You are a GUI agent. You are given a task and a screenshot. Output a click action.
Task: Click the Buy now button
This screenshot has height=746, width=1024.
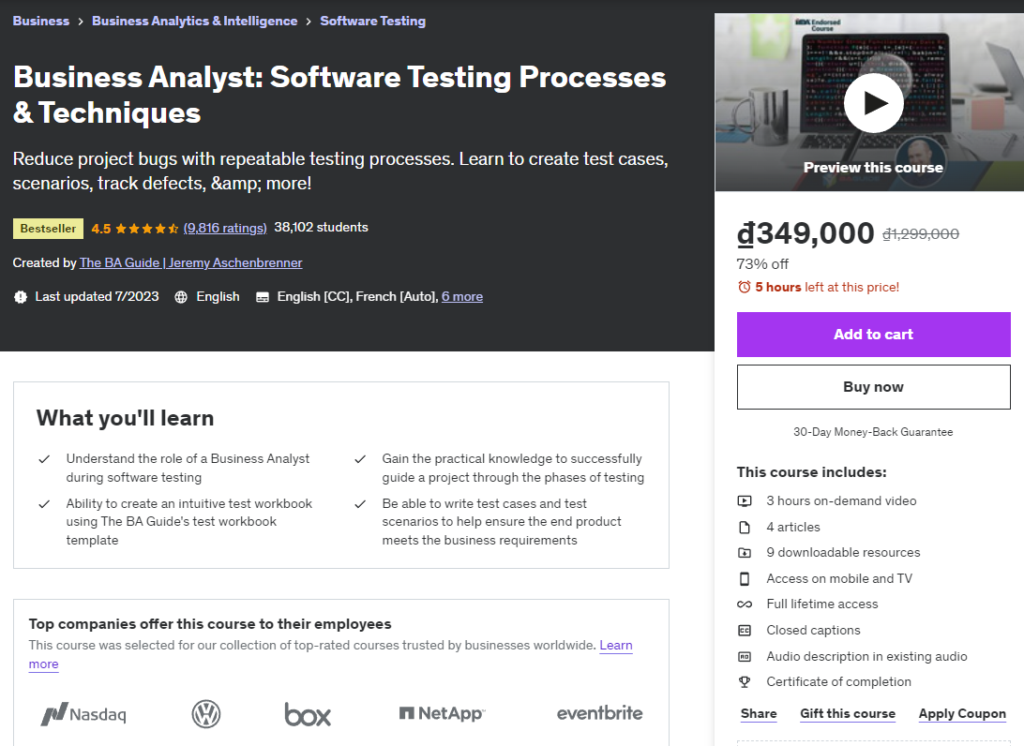pos(873,387)
